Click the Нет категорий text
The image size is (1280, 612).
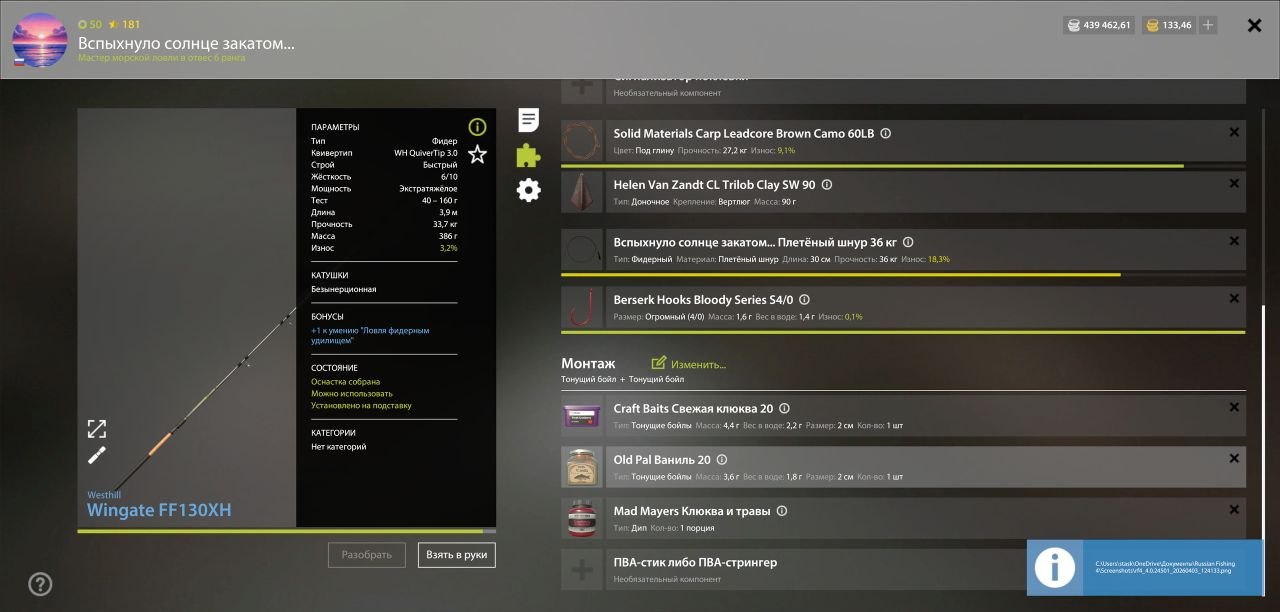[339, 447]
